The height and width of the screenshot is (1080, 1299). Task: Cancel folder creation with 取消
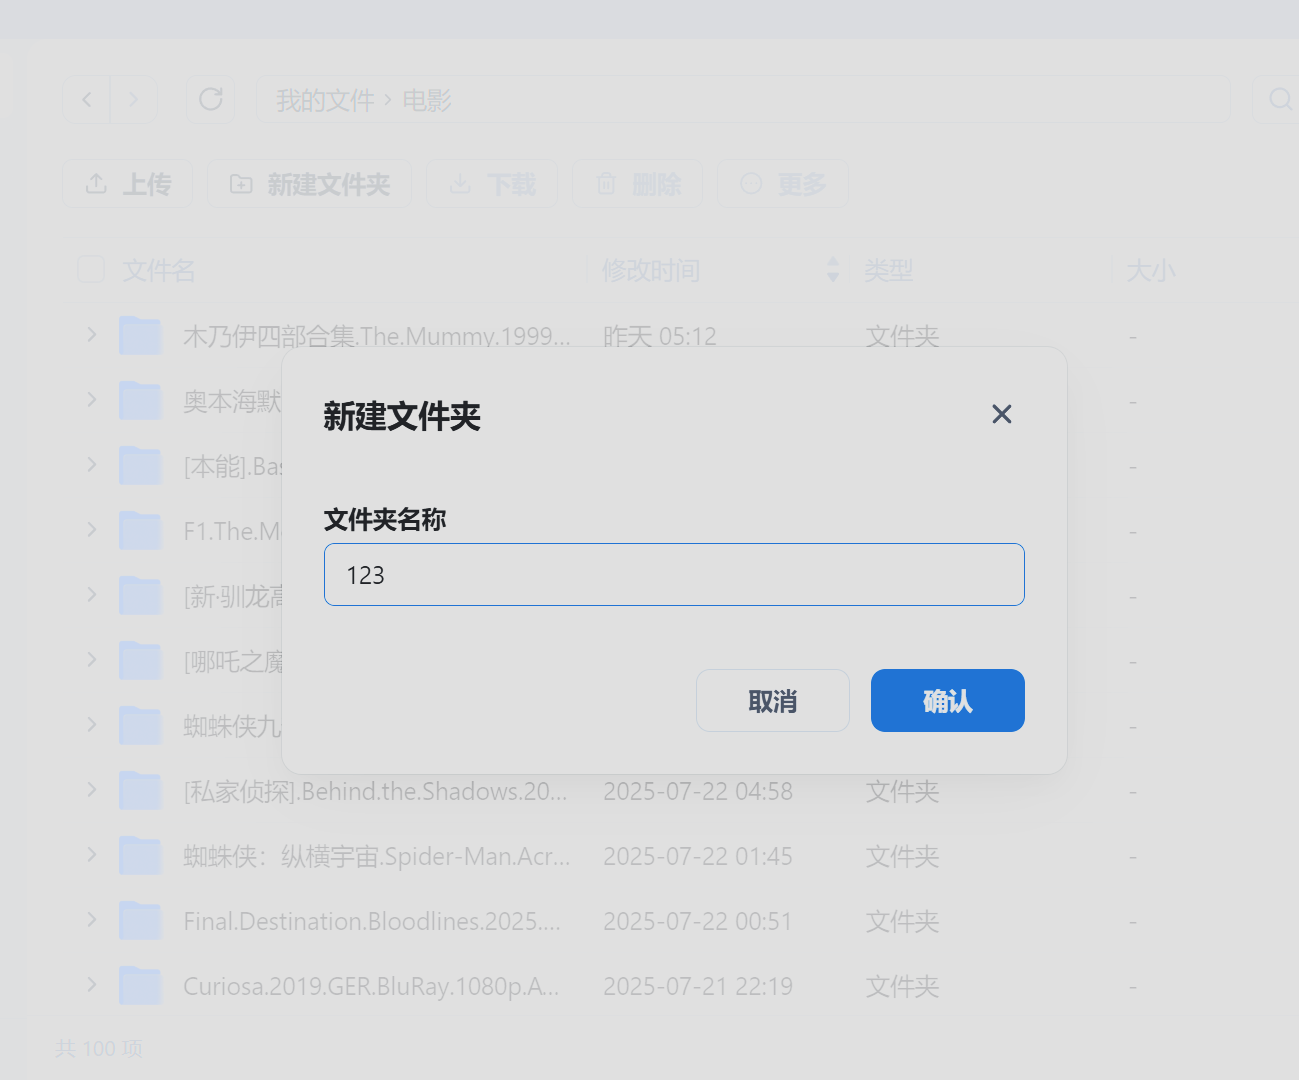[x=773, y=701]
